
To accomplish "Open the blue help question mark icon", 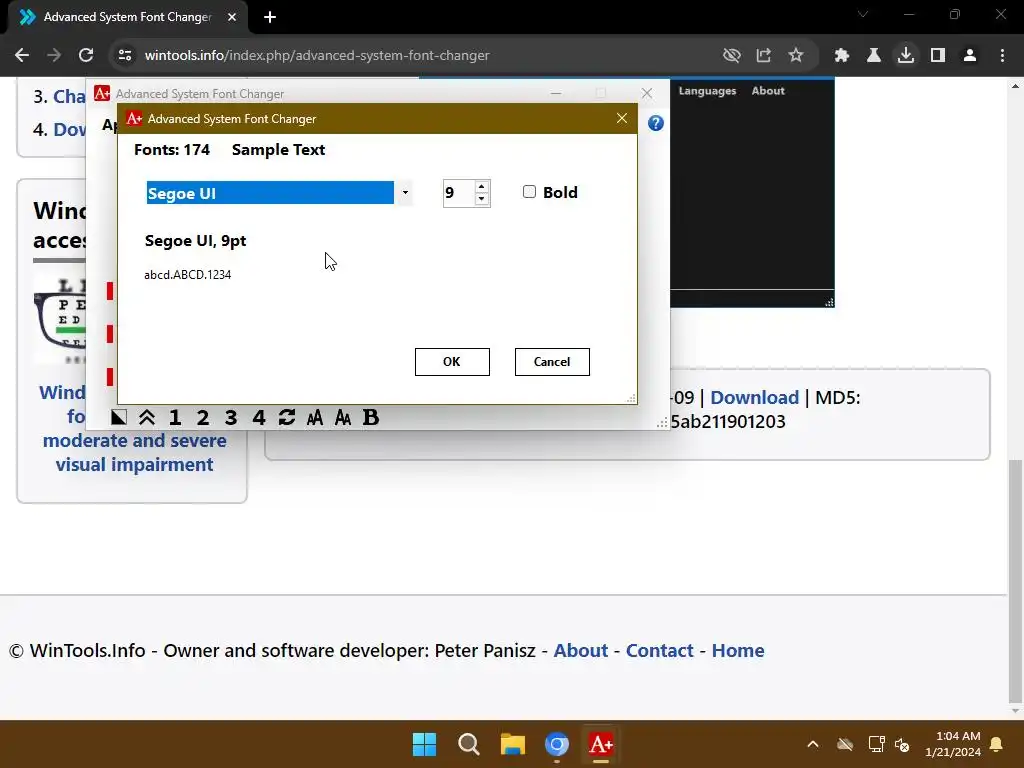I will click(656, 123).
